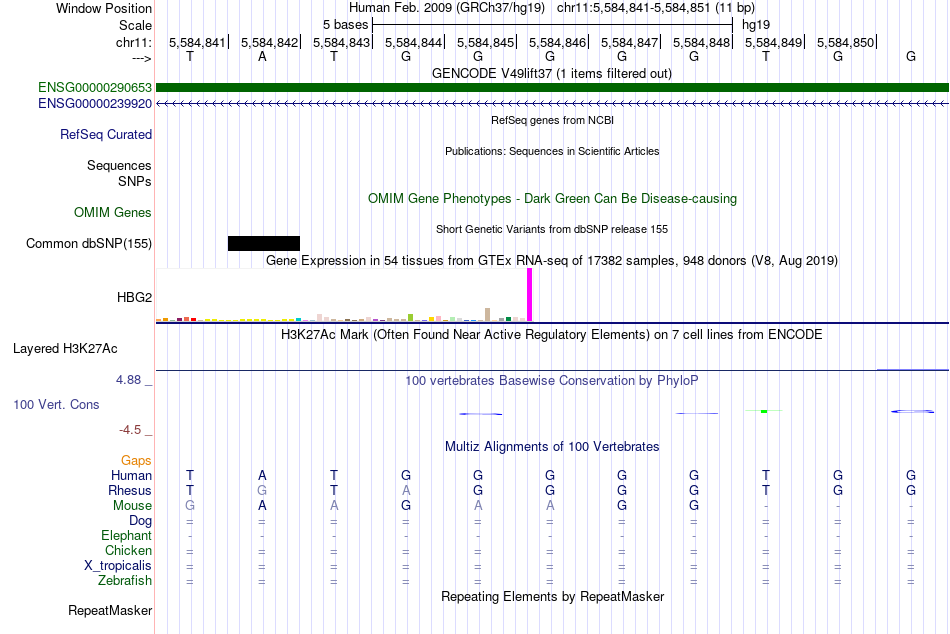
Task: Click the 4.88 PhyloP upper scale value
Action: (128, 380)
